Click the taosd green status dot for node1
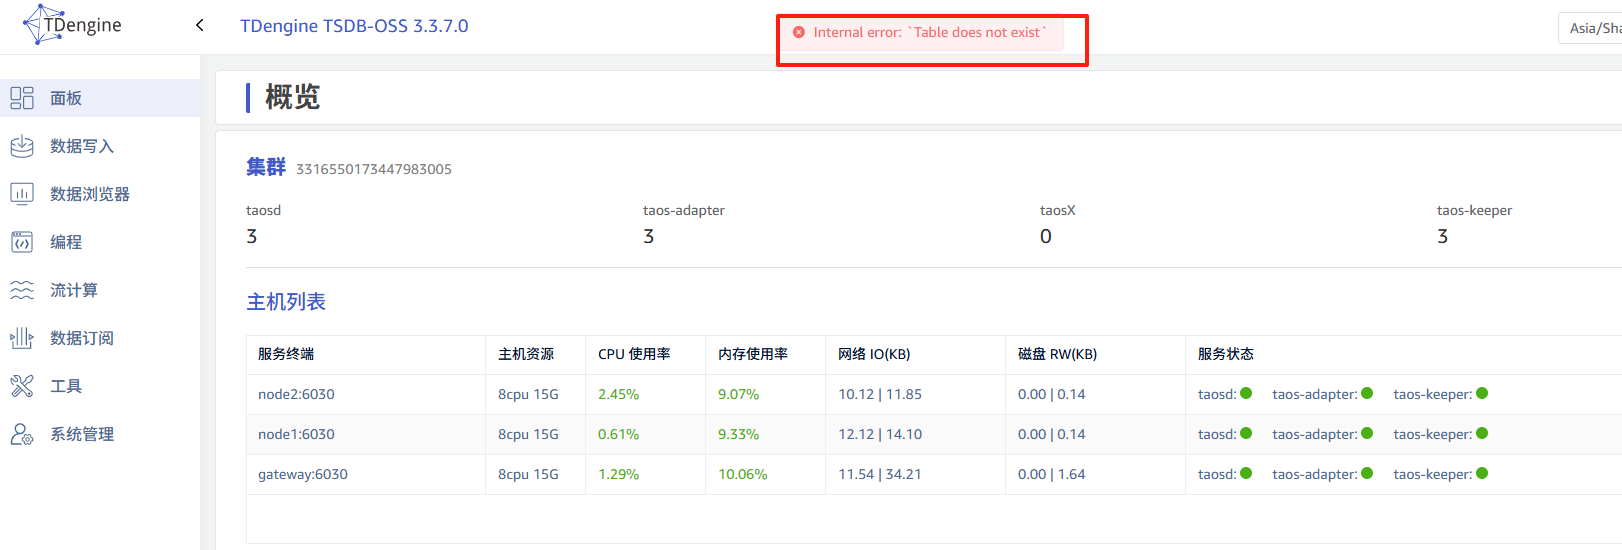This screenshot has height=550, width=1622. (x=1246, y=433)
